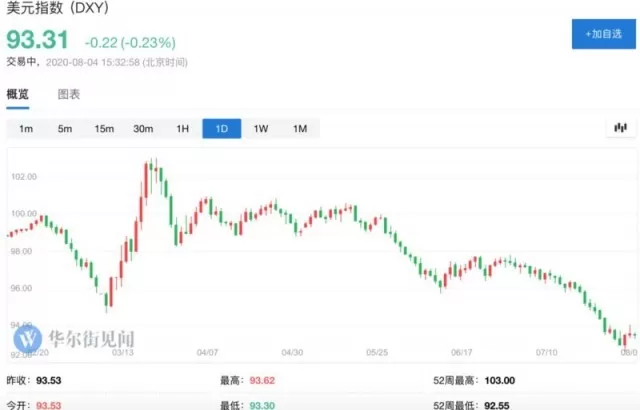Image resolution: width=640 pixels, height=410 pixels.
Task: Choose the 30m timeframe
Action: pyautogui.click(x=143, y=129)
